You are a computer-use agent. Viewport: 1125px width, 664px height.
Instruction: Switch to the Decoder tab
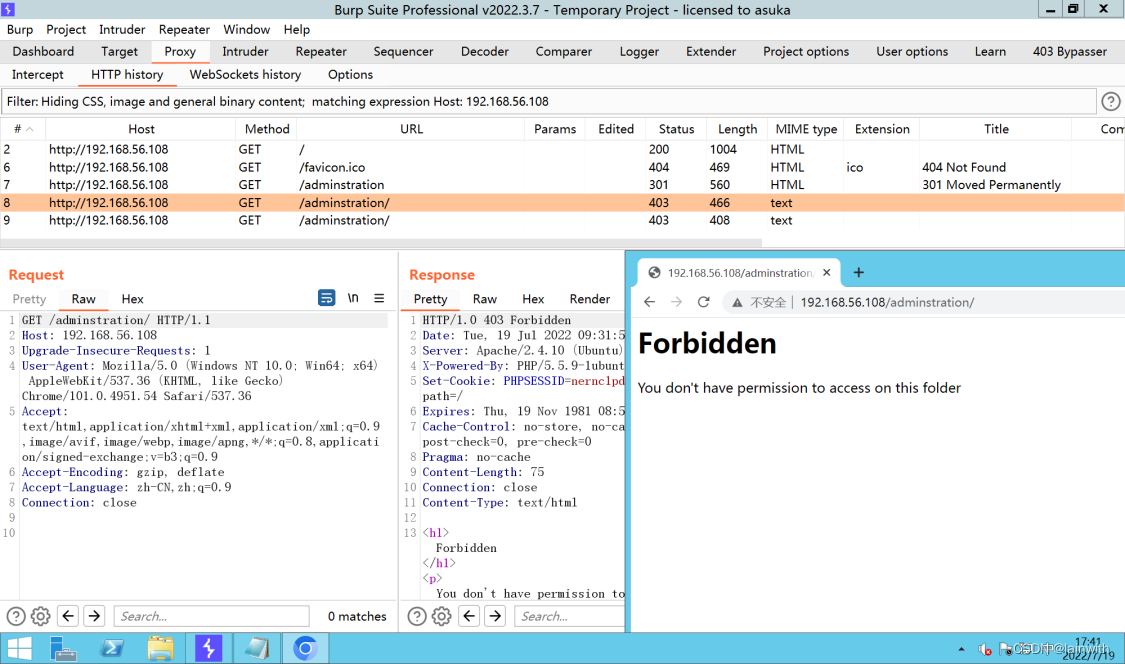point(484,52)
